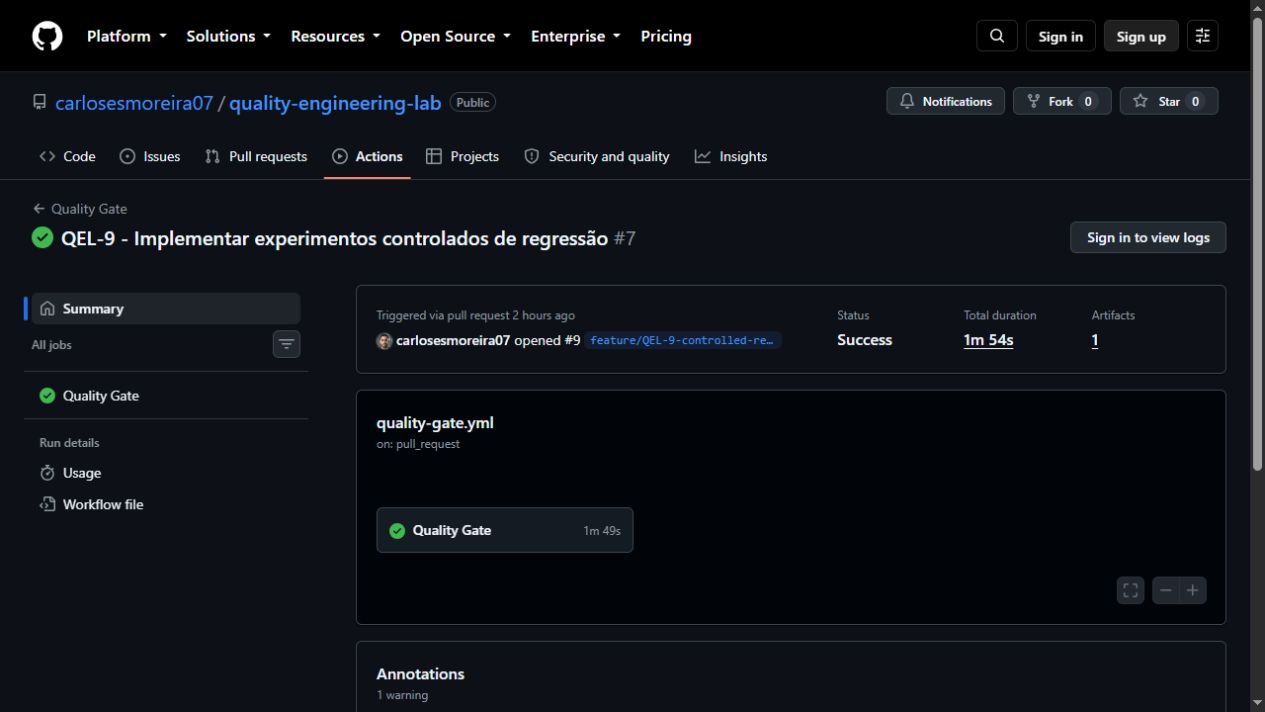Viewport: 1265px width, 712px height.
Task: Click the Annotations heading
Action: [420, 674]
